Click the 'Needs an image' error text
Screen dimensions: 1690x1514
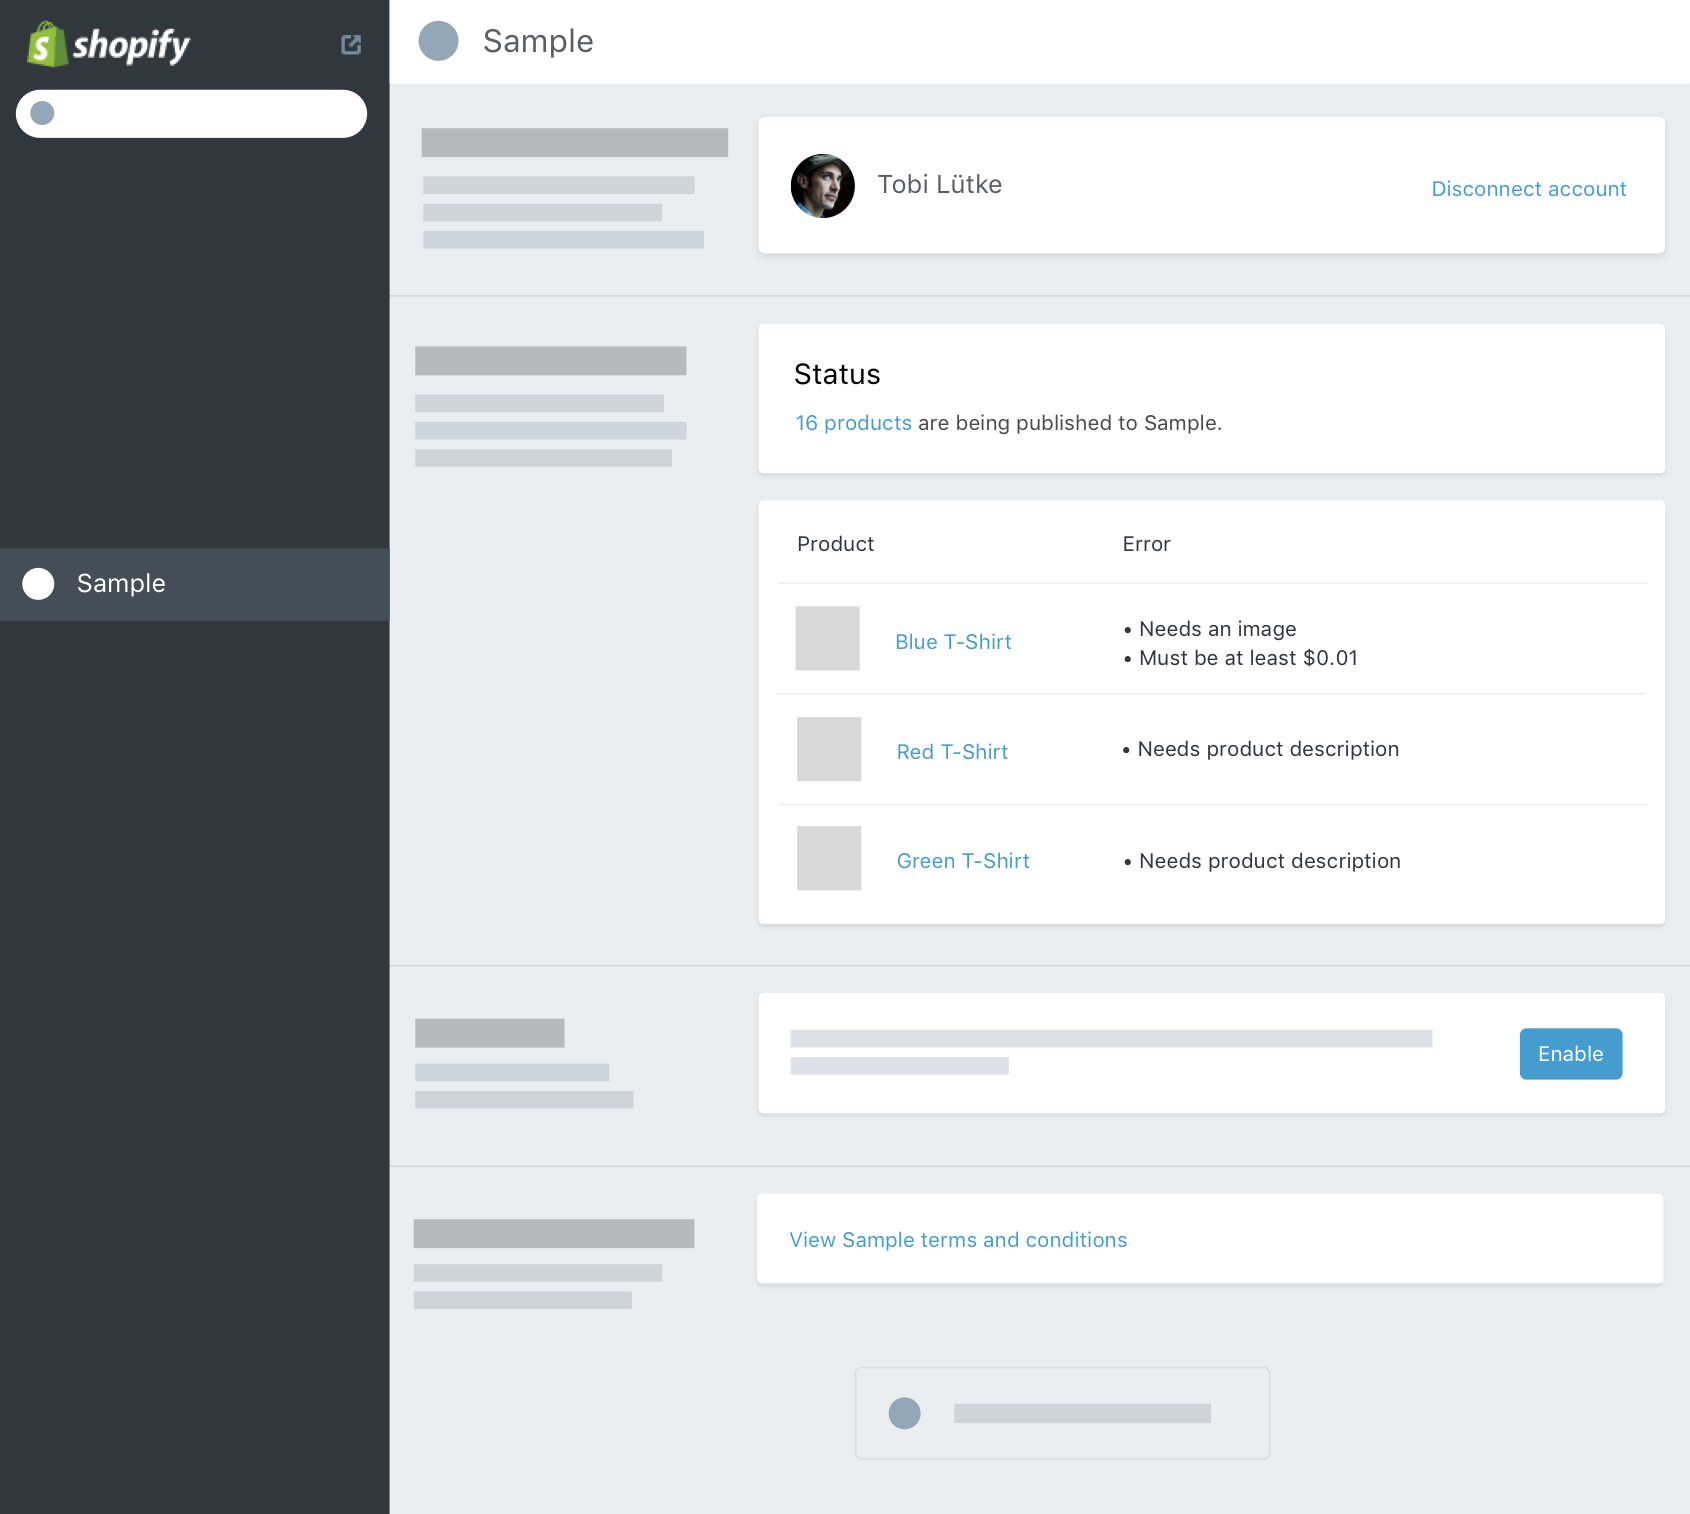1217,629
